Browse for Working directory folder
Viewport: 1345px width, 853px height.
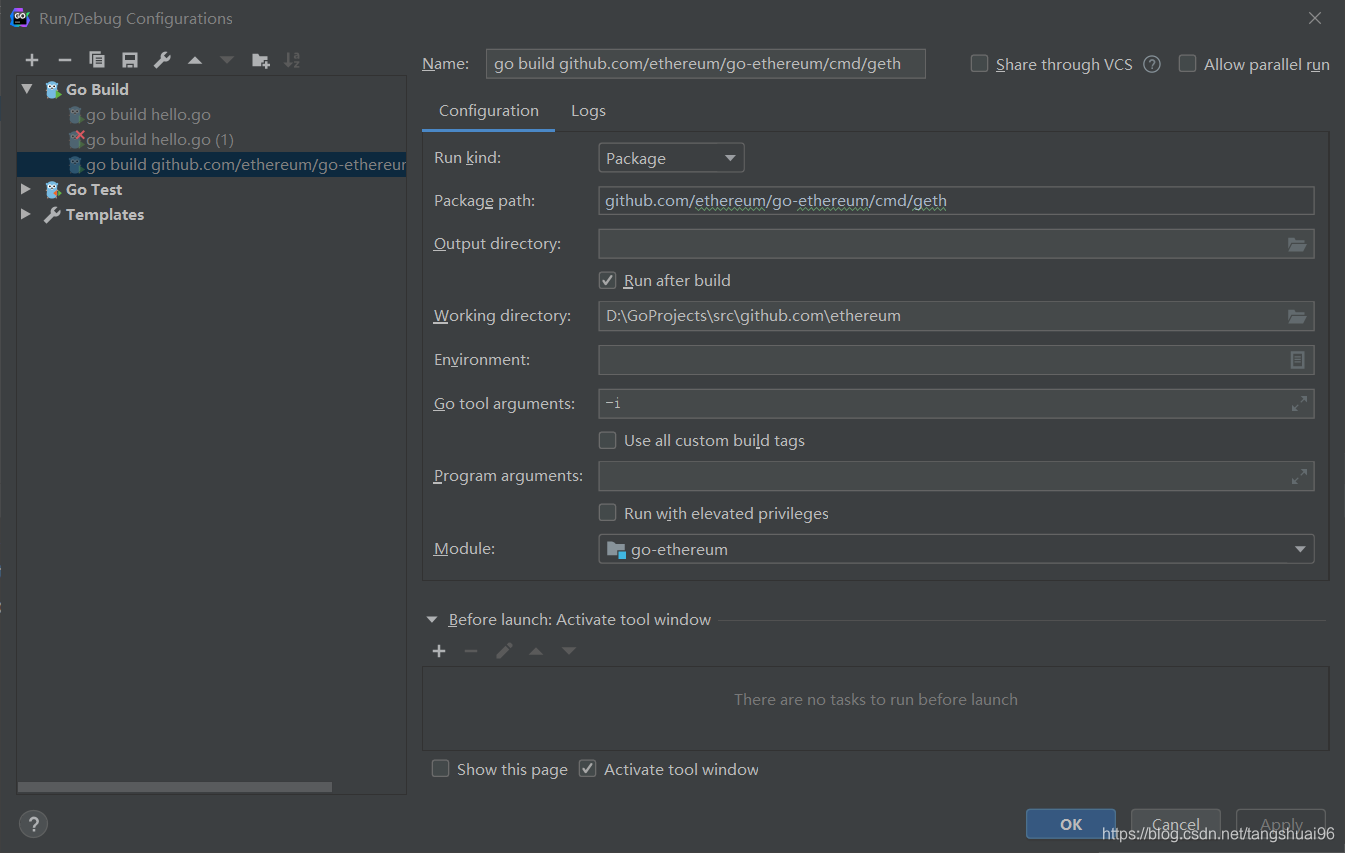click(x=1297, y=316)
